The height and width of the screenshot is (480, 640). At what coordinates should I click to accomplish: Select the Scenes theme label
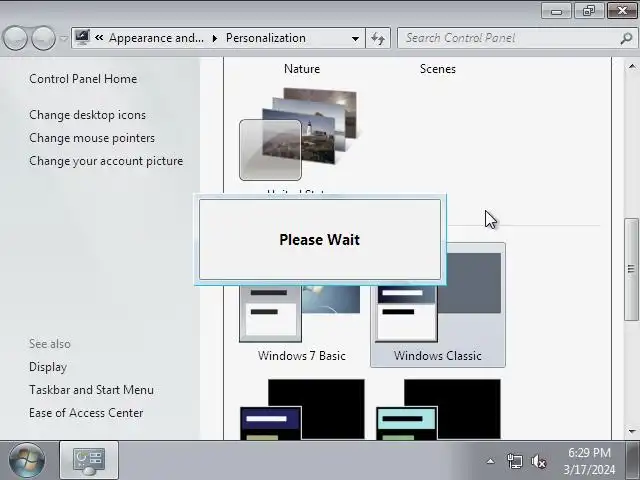tap(438, 69)
